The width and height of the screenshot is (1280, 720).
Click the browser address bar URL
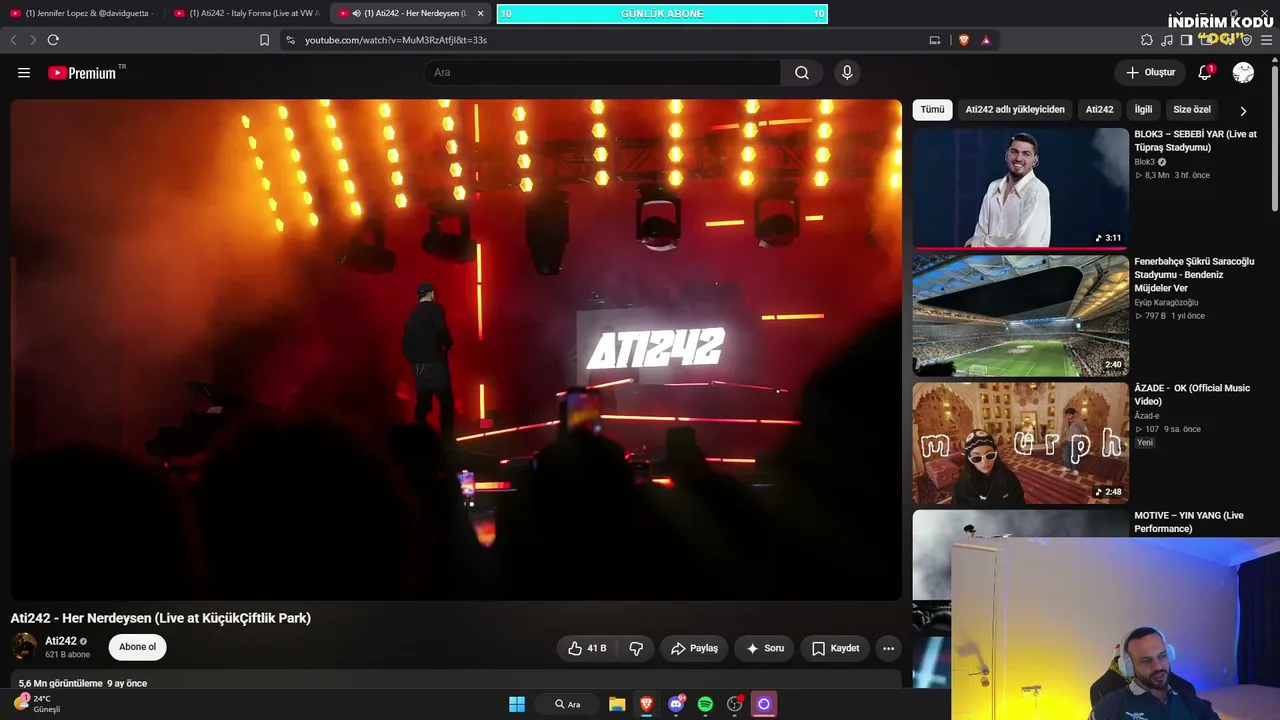(x=396, y=40)
